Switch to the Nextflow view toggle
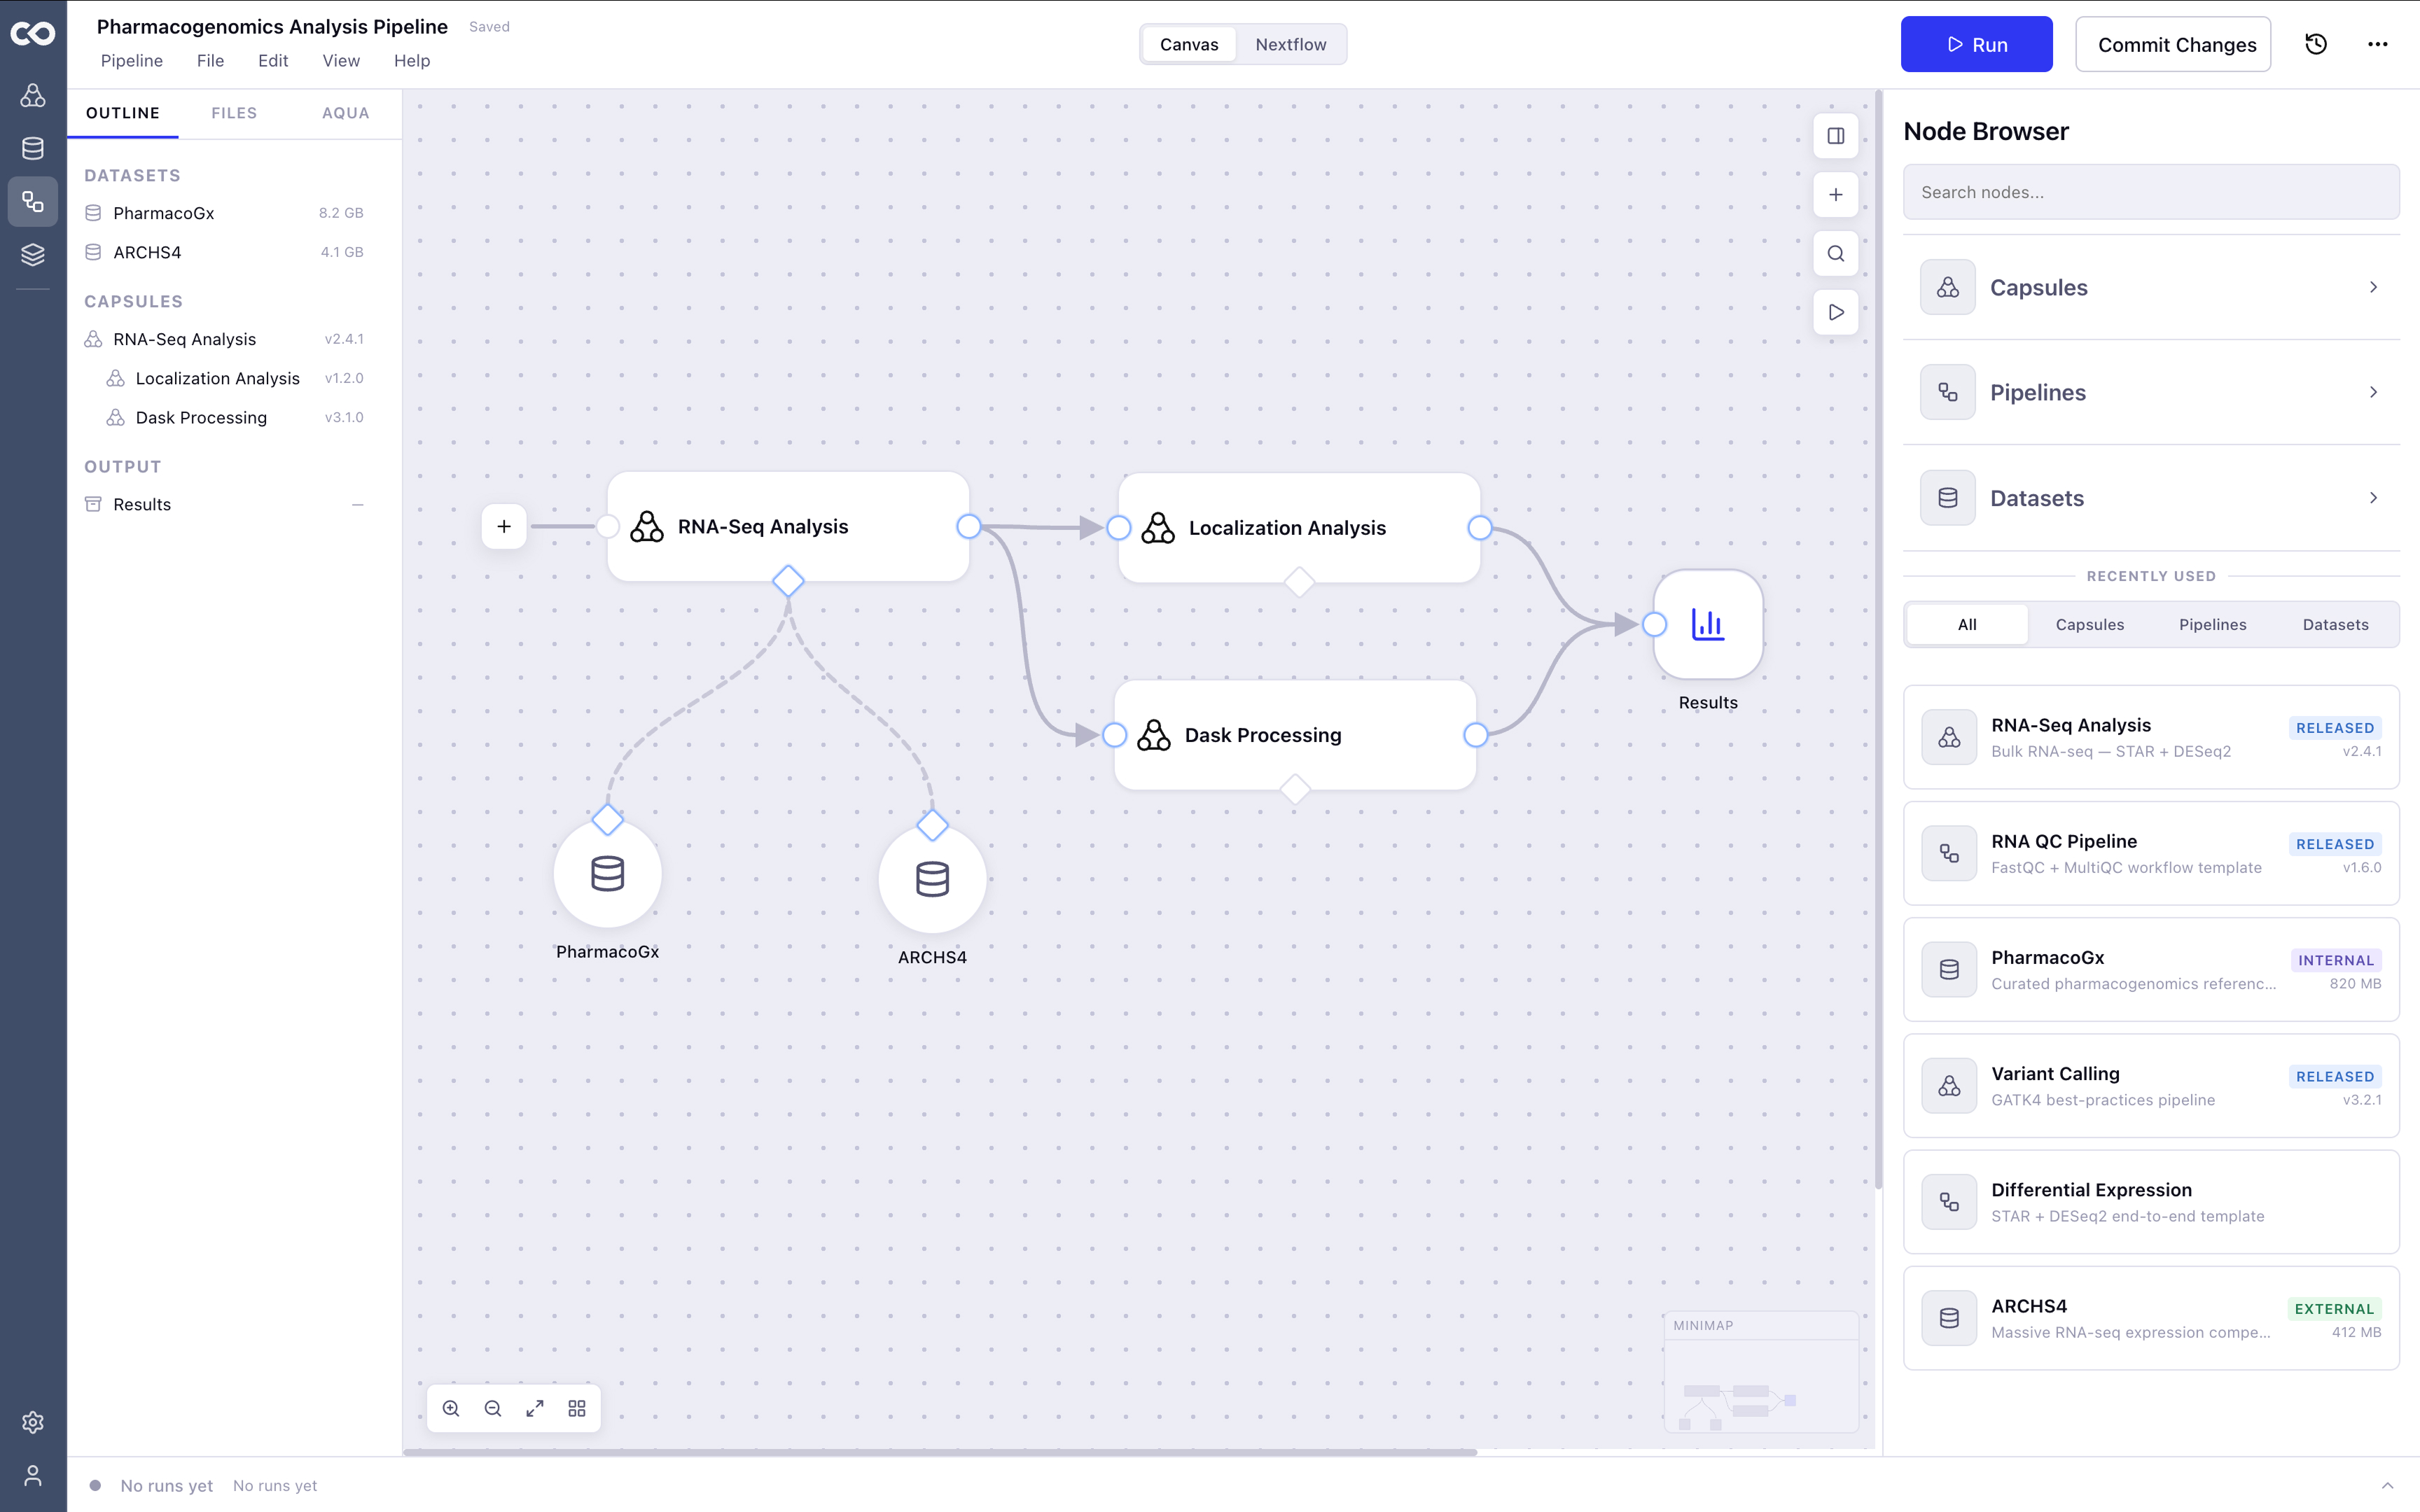 click(x=1291, y=44)
